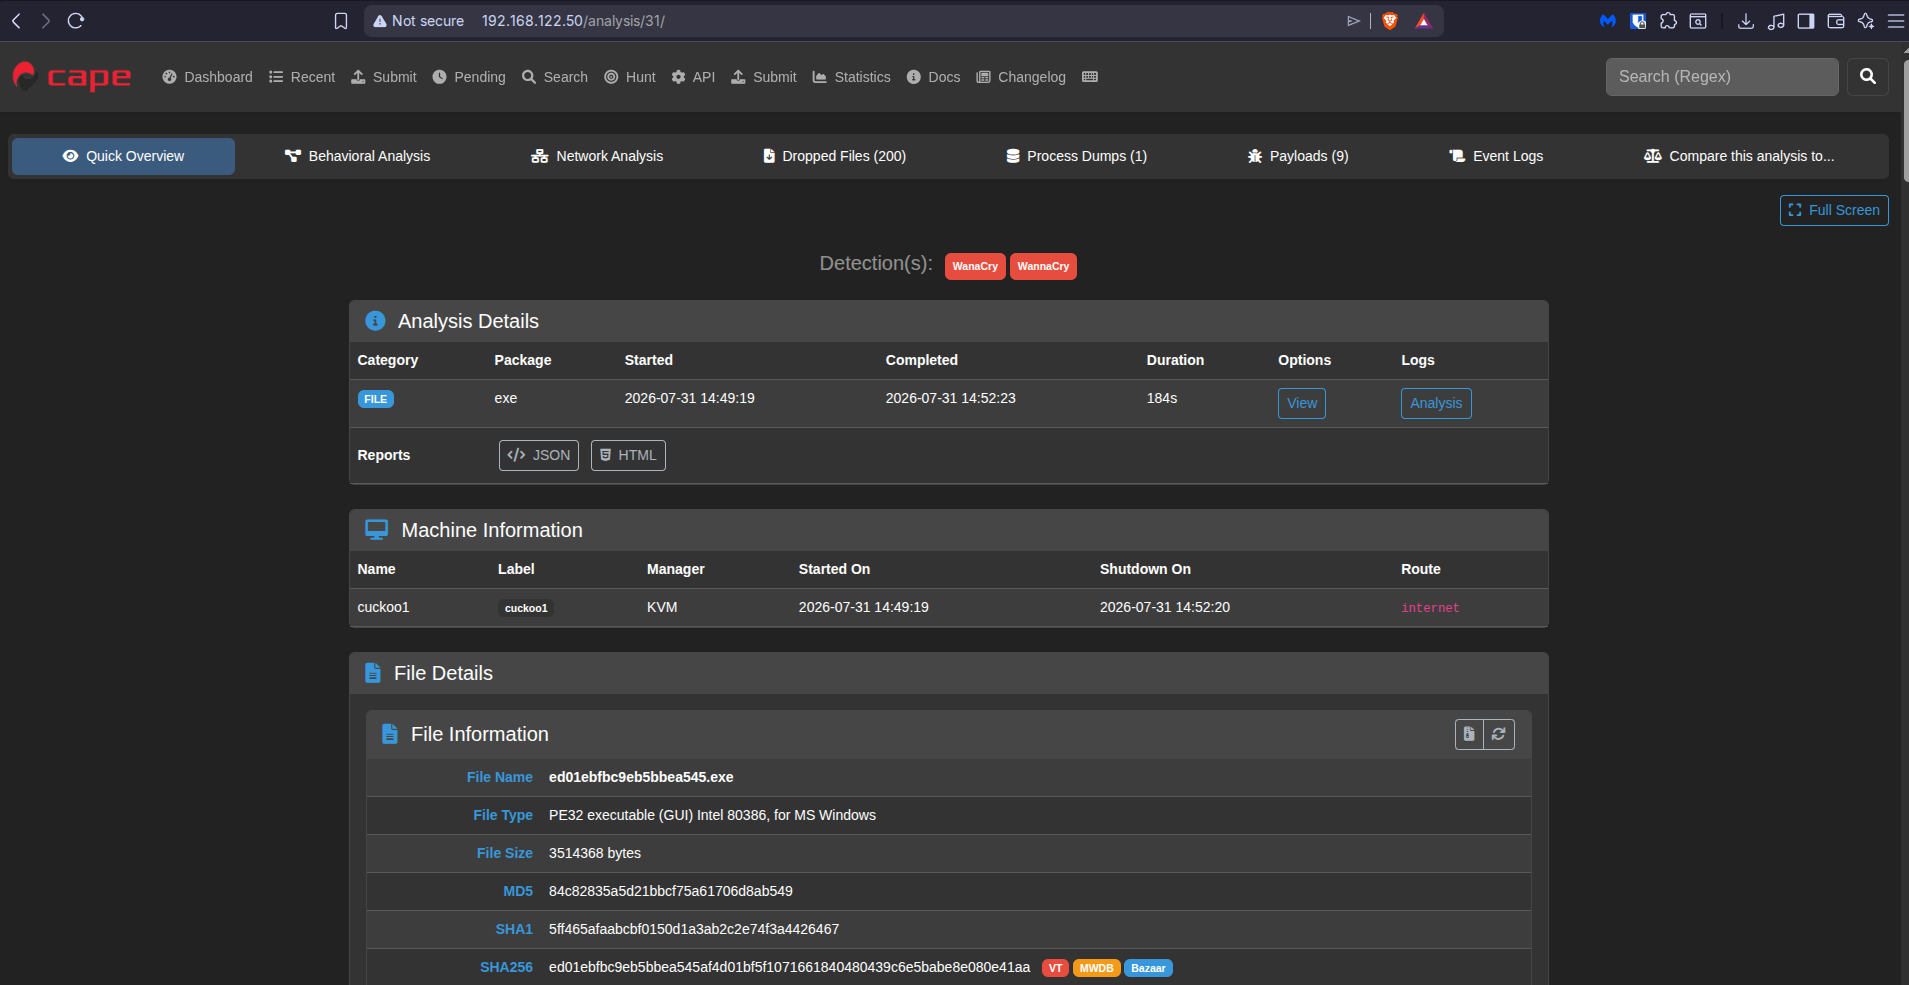Screen dimensions: 1909x985
Task: Switch to the Network Analysis tab
Action: coord(597,156)
